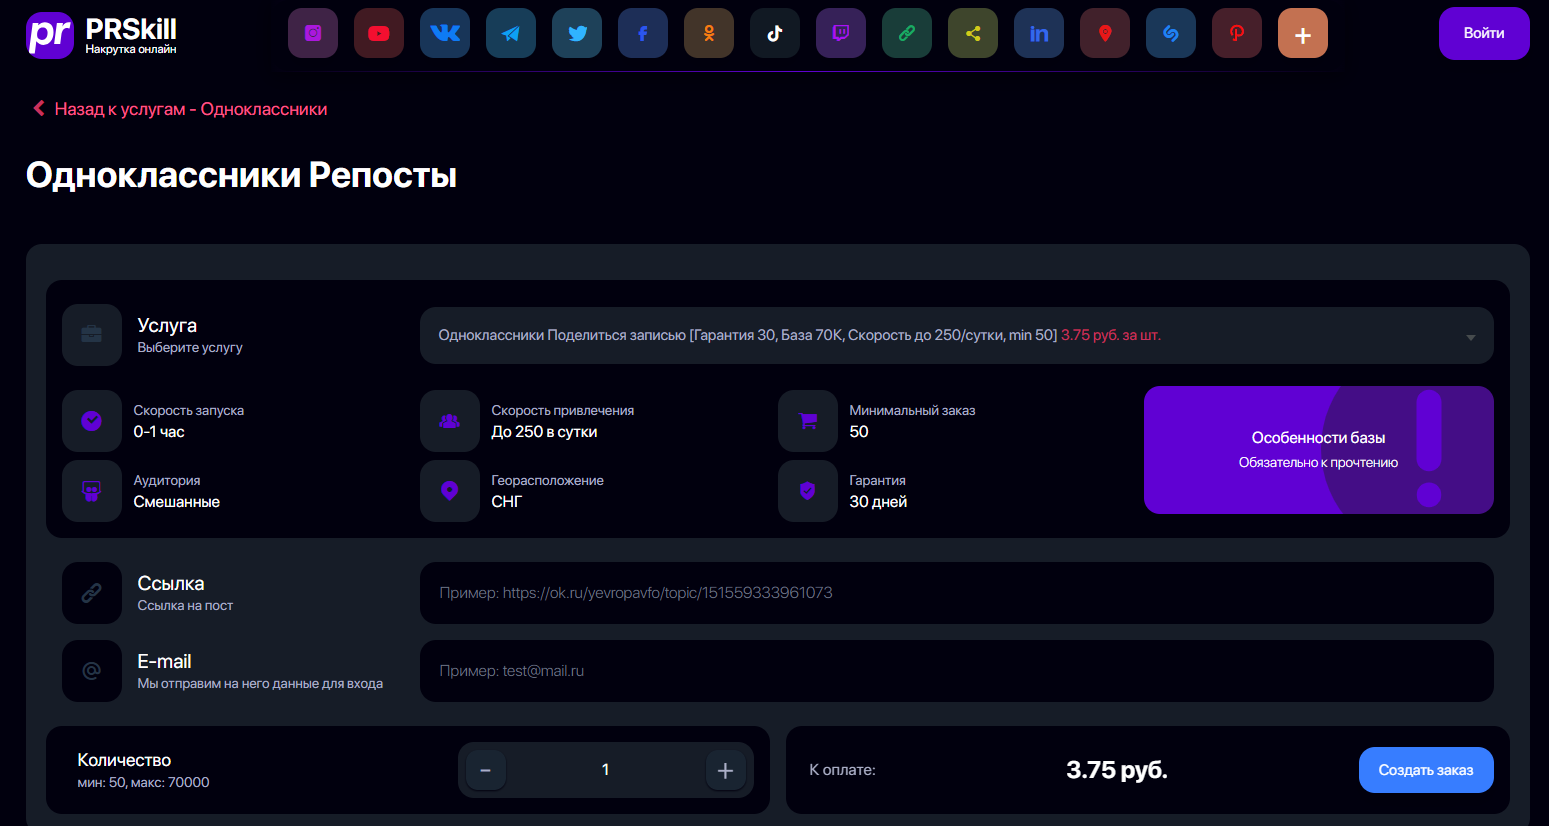Click the chain icon beside Ссылка

point(92,593)
